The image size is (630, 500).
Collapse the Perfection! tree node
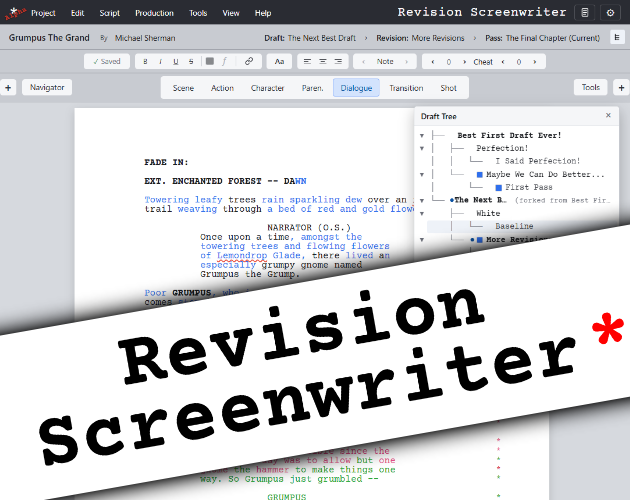pyautogui.click(x=421, y=149)
